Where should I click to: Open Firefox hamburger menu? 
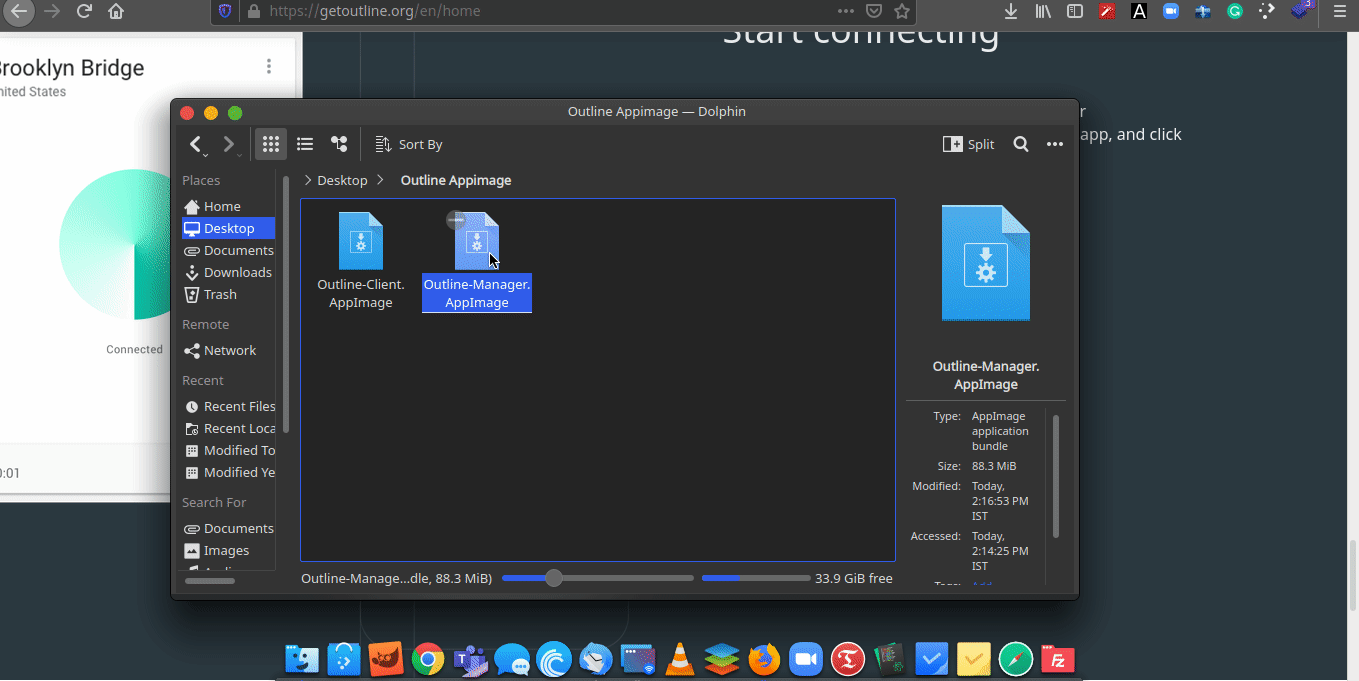(x=1340, y=11)
